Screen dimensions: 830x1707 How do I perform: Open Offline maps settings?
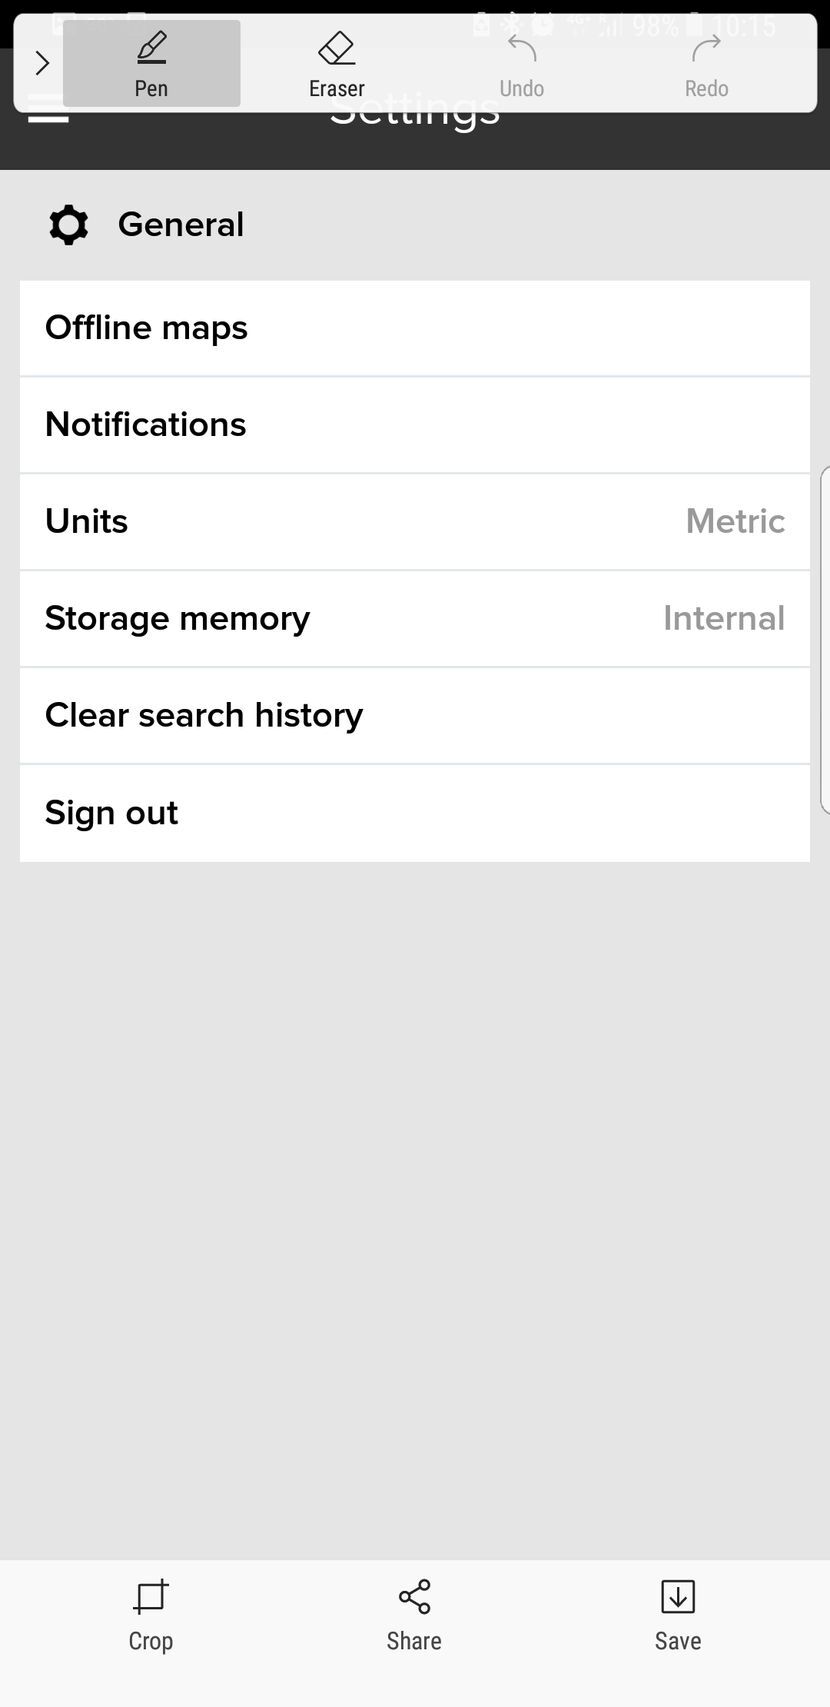point(414,328)
